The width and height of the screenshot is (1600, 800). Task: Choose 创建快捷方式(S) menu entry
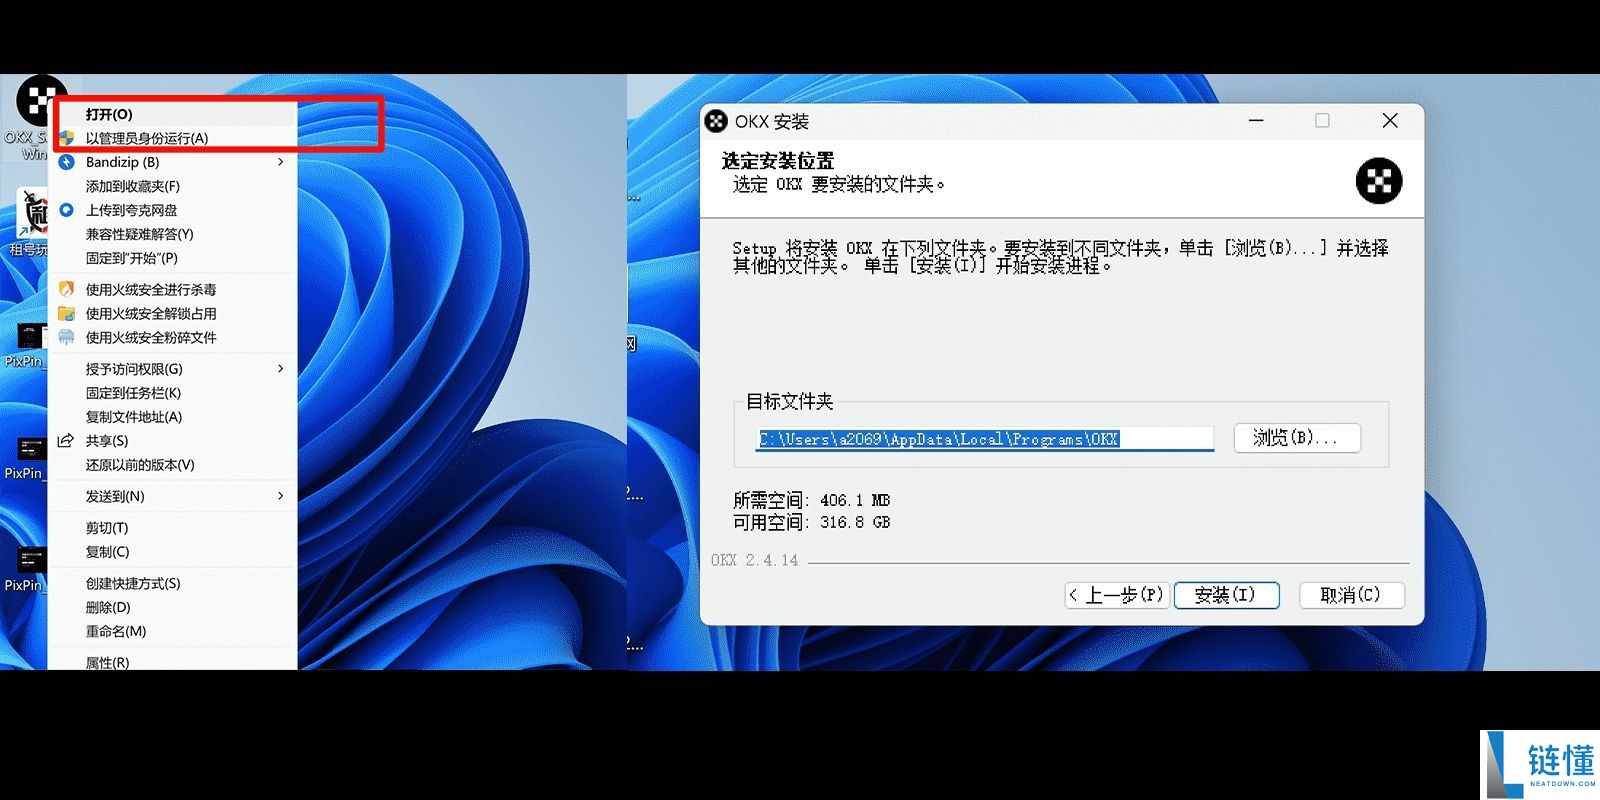click(133, 583)
